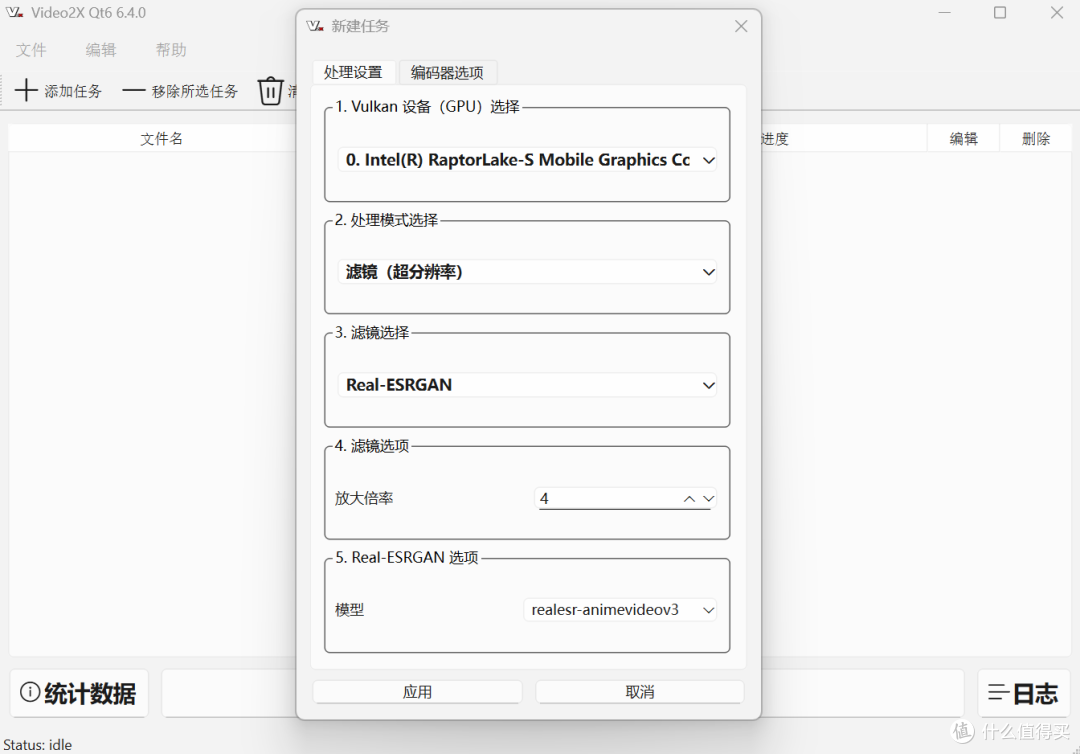1080x754 pixels.
Task: Decrease 放大倍率 with the down arrow
Action: [x=709, y=499]
